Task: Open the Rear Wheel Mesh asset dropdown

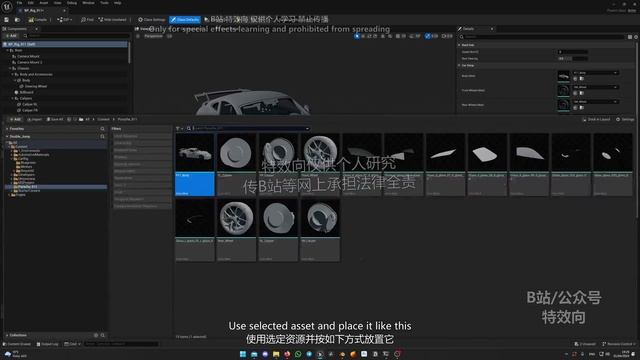Action: tap(596, 101)
